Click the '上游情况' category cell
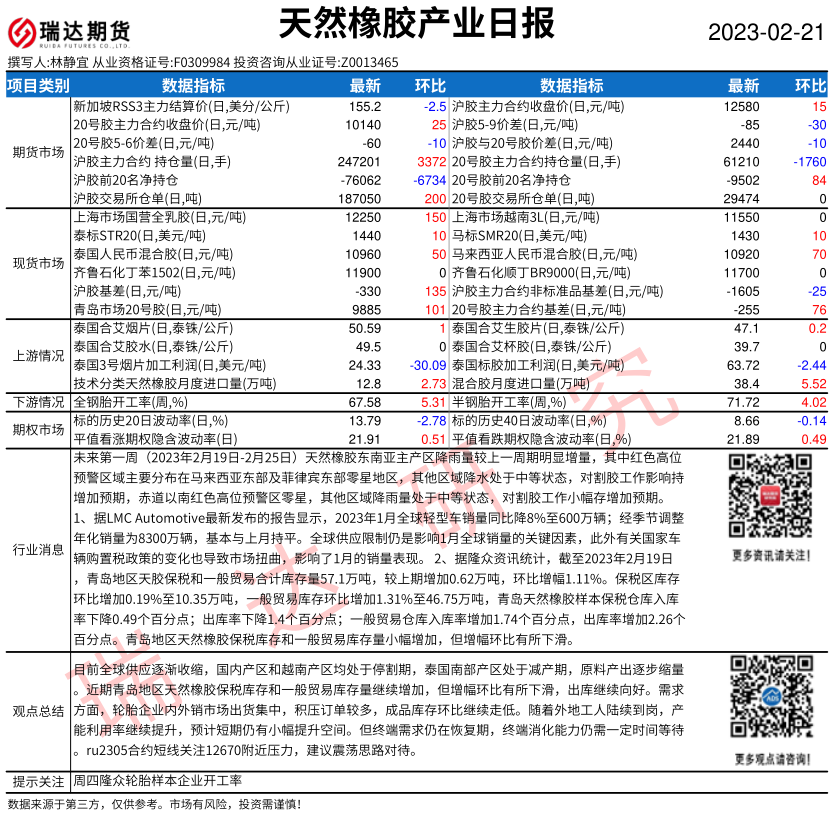This screenshot has height=814, width=833. 38,355
